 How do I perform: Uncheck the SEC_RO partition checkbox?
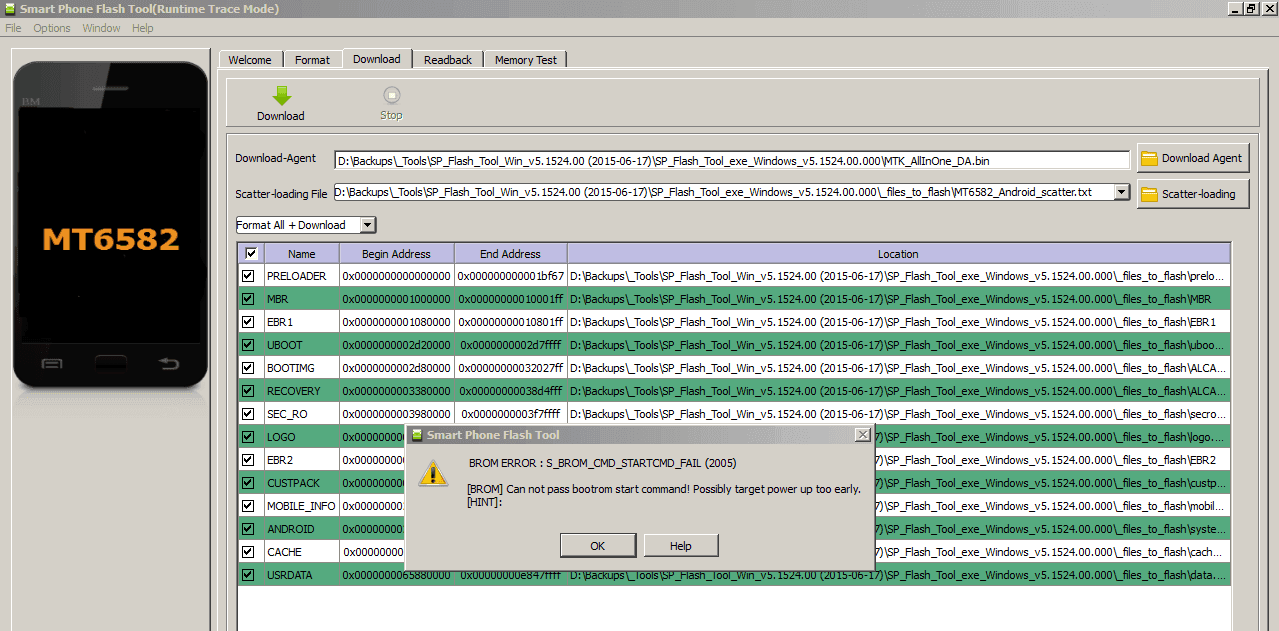point(248,414)
